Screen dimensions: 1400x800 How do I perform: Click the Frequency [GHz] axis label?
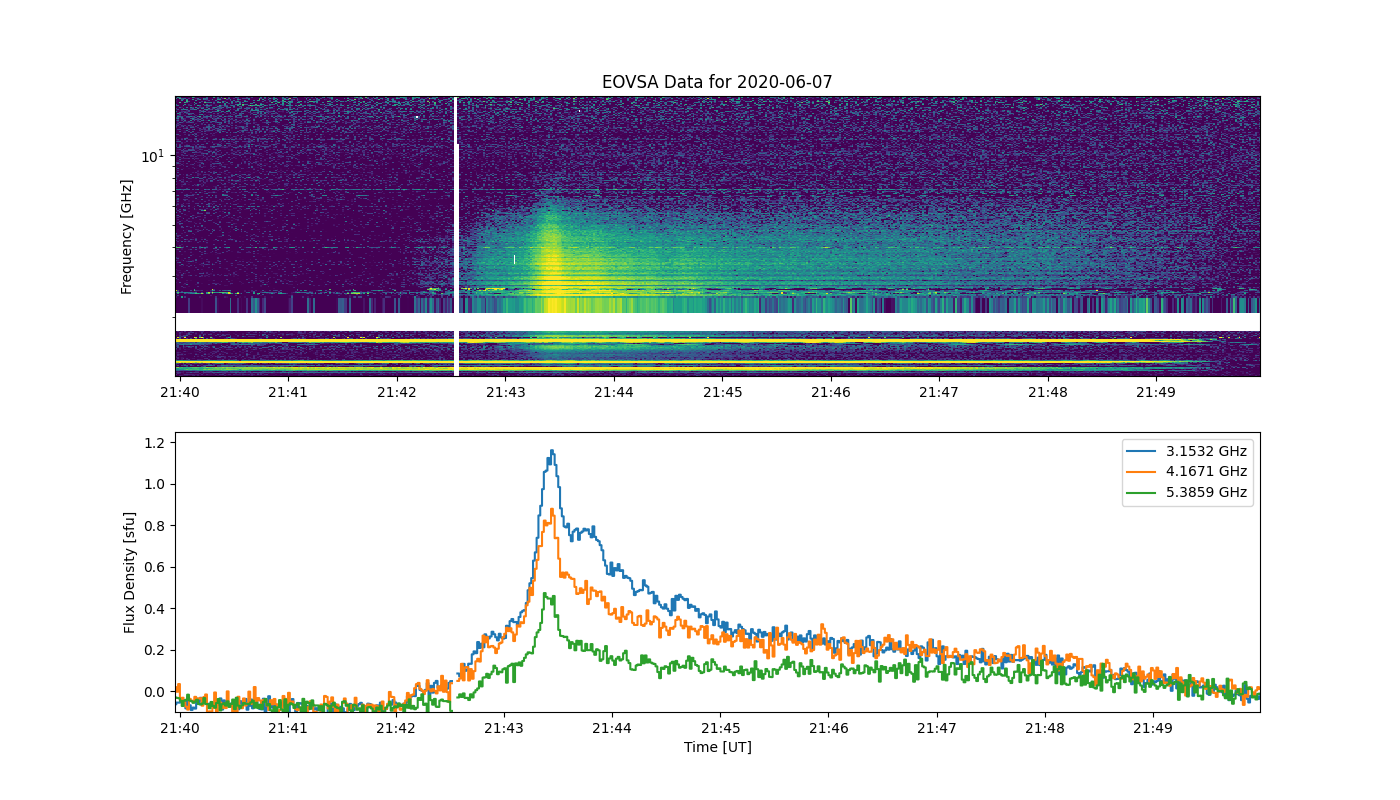[127, 237]
